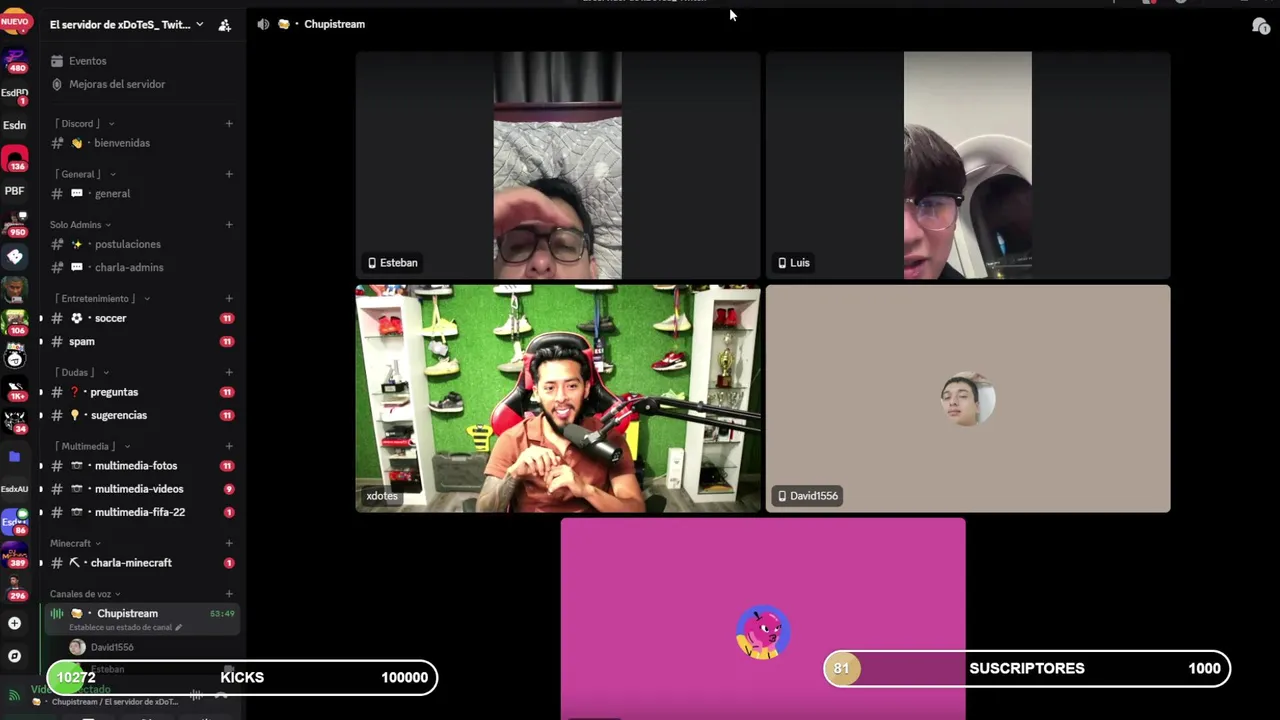Add channel to General category

click(x=229, y=174)
